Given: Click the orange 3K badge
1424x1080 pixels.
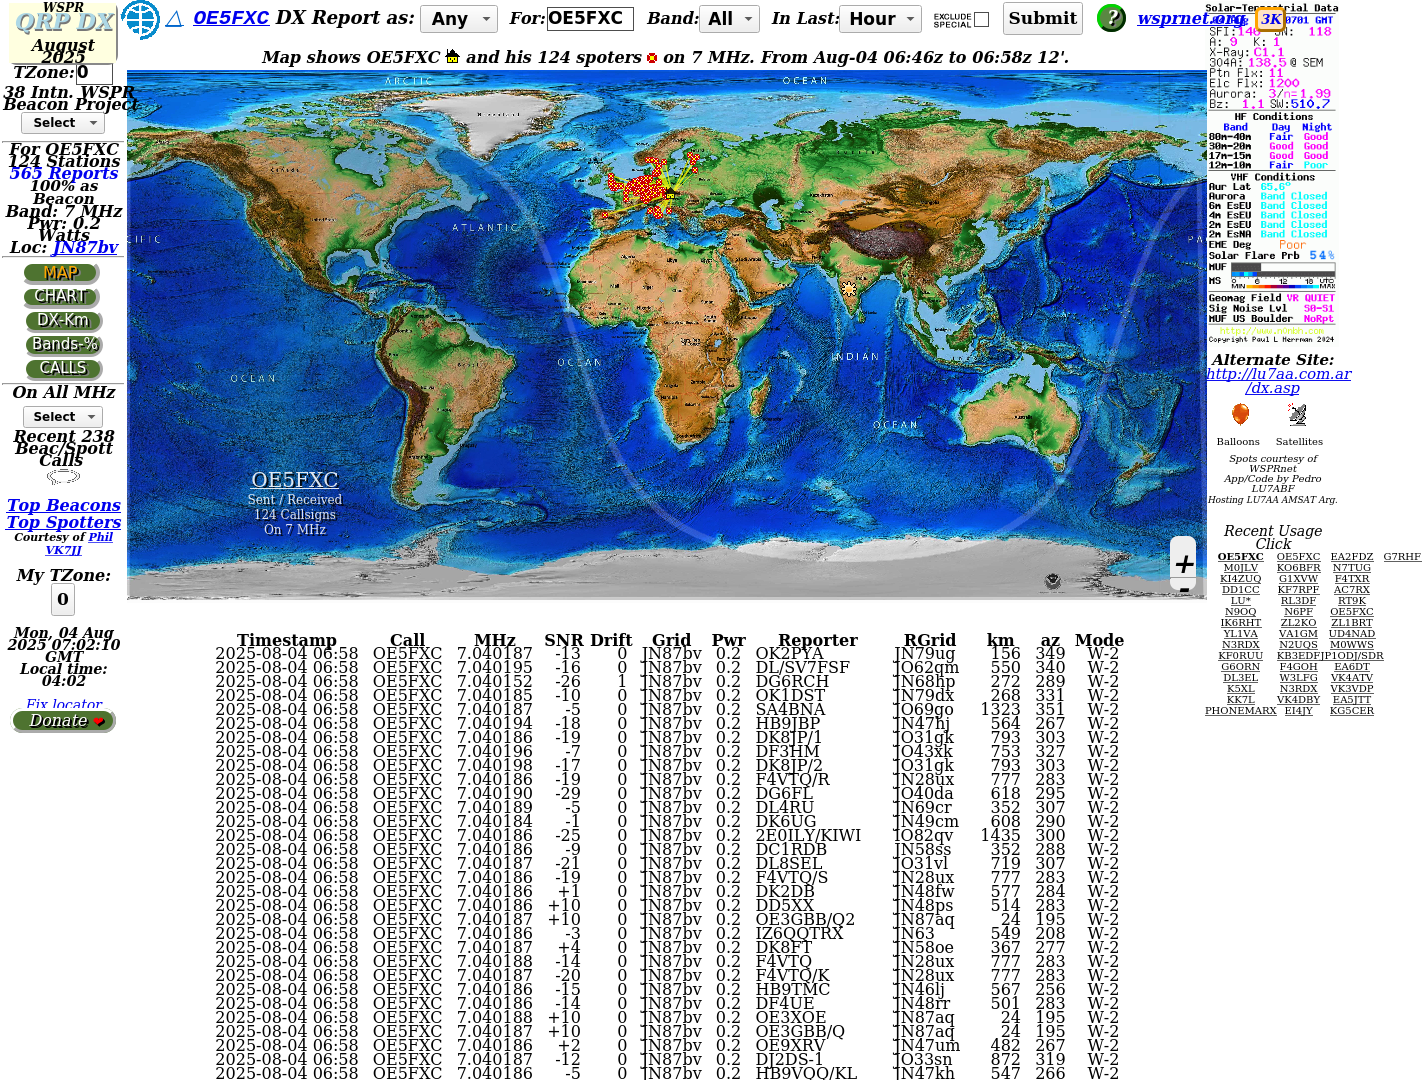Looking at the screenshot, I should [x=1270, y=19].
